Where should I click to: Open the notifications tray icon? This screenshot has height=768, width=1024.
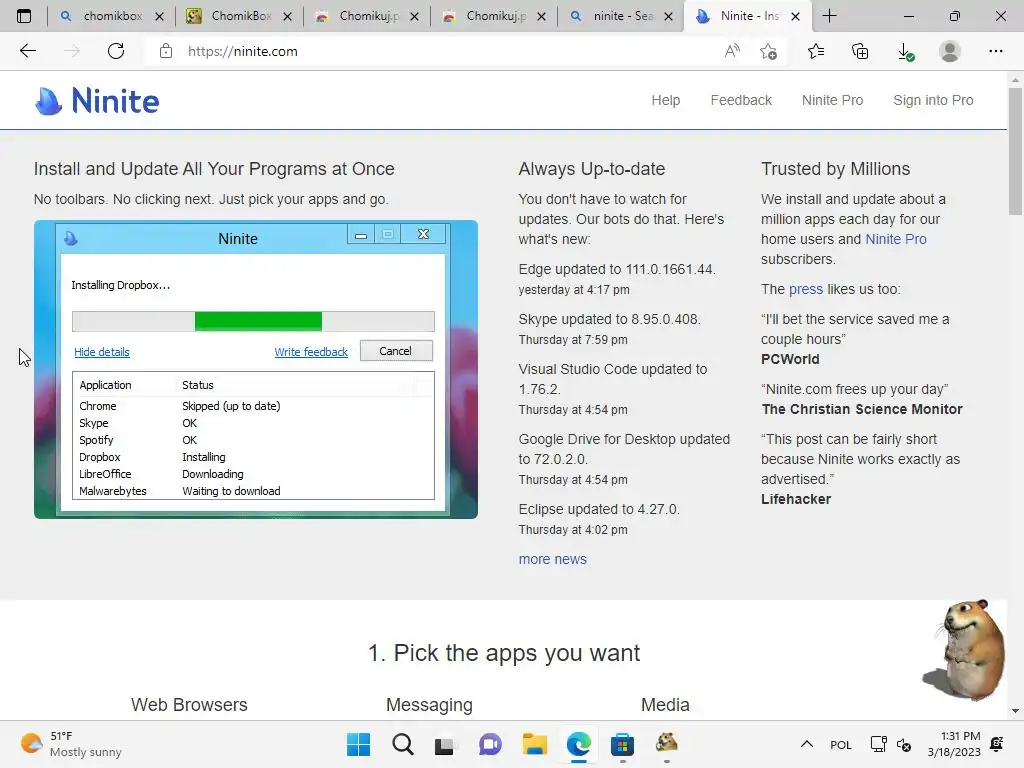pos(997,744)
